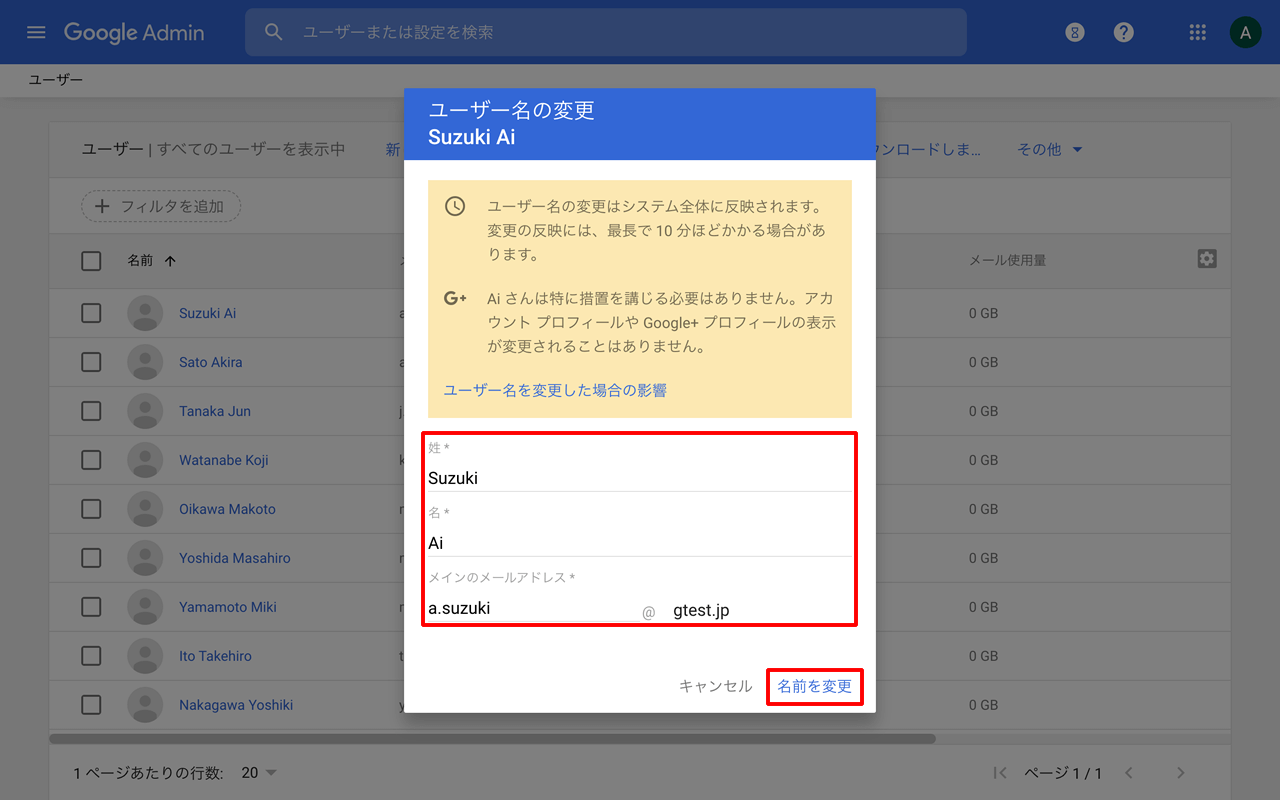Click the フィルタを追加 button
The image size is (1280, 800).
point(161,206)
